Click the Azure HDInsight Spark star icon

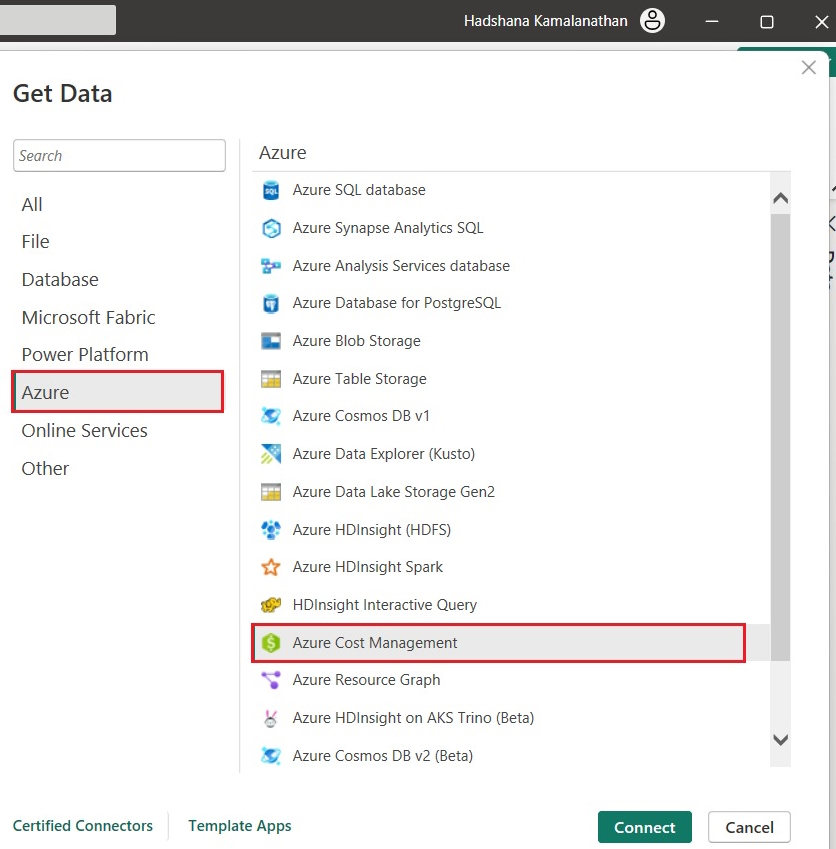[x=271, y=567]
